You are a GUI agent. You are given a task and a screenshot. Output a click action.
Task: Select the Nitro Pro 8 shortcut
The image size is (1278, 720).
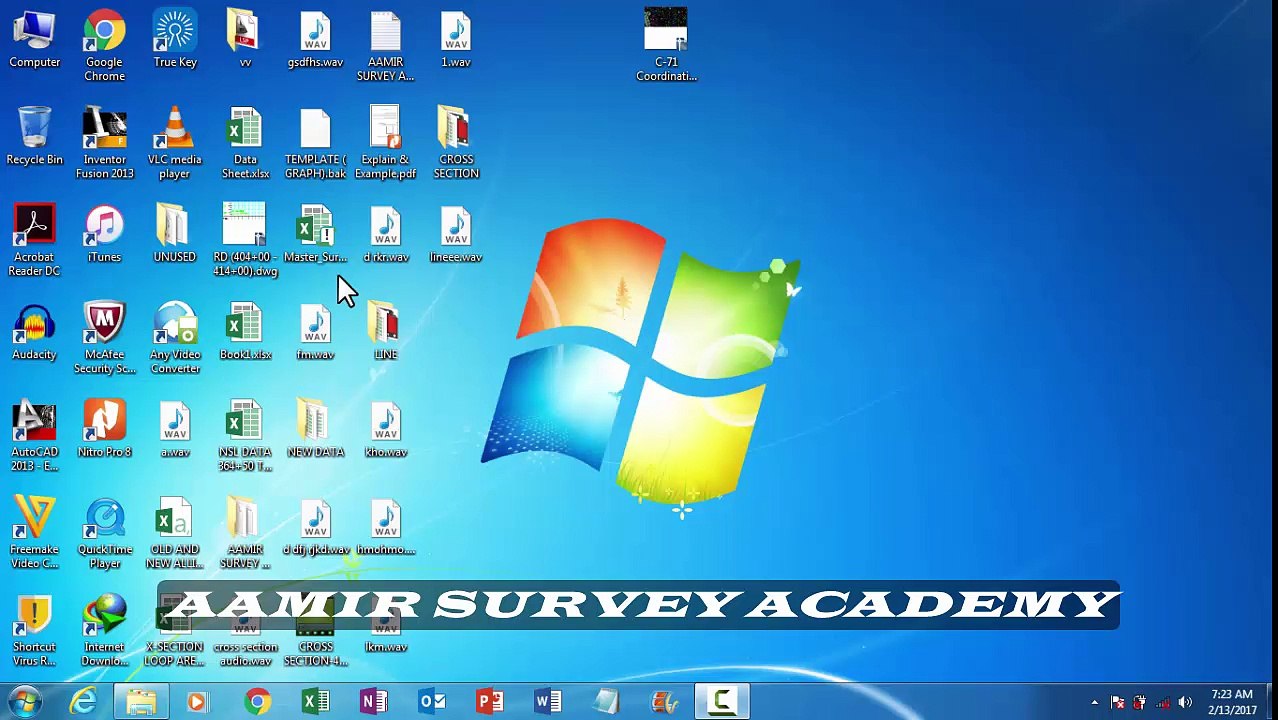coord(104,430)
